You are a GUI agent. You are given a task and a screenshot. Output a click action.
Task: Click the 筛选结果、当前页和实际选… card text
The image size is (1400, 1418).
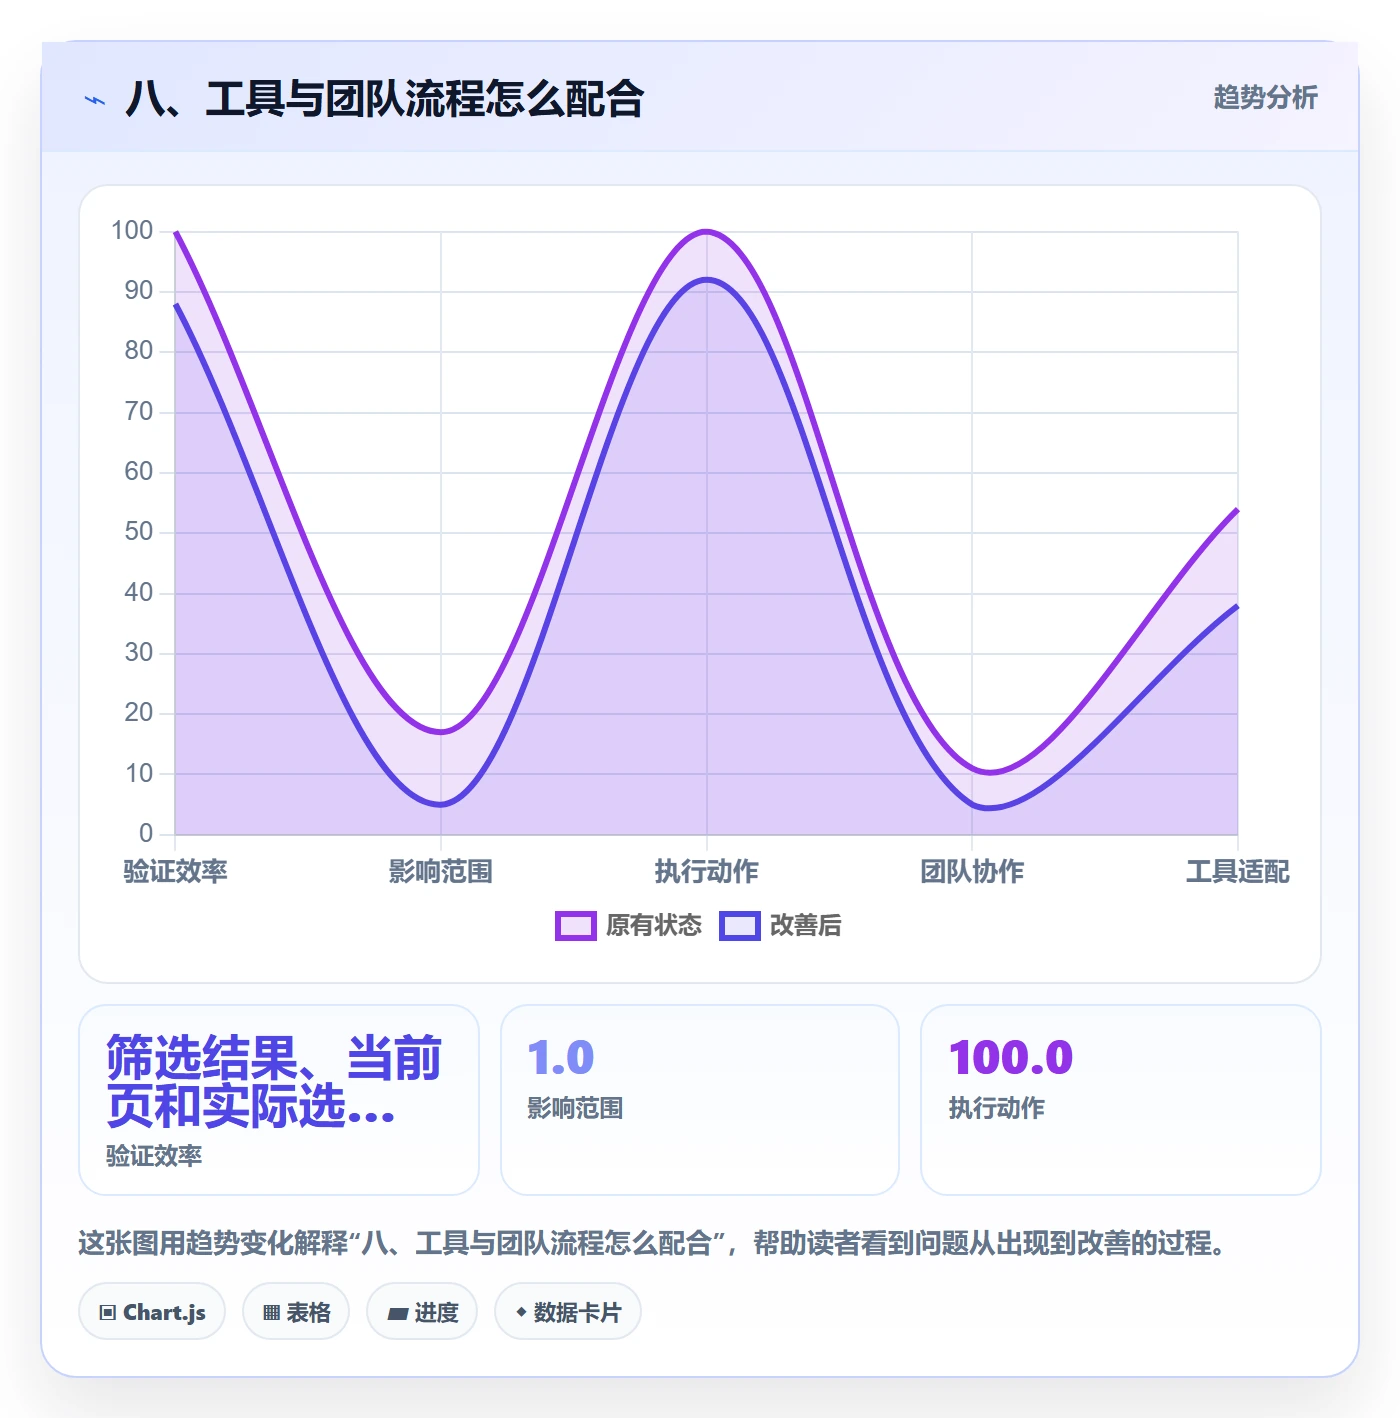point(274,1082)
